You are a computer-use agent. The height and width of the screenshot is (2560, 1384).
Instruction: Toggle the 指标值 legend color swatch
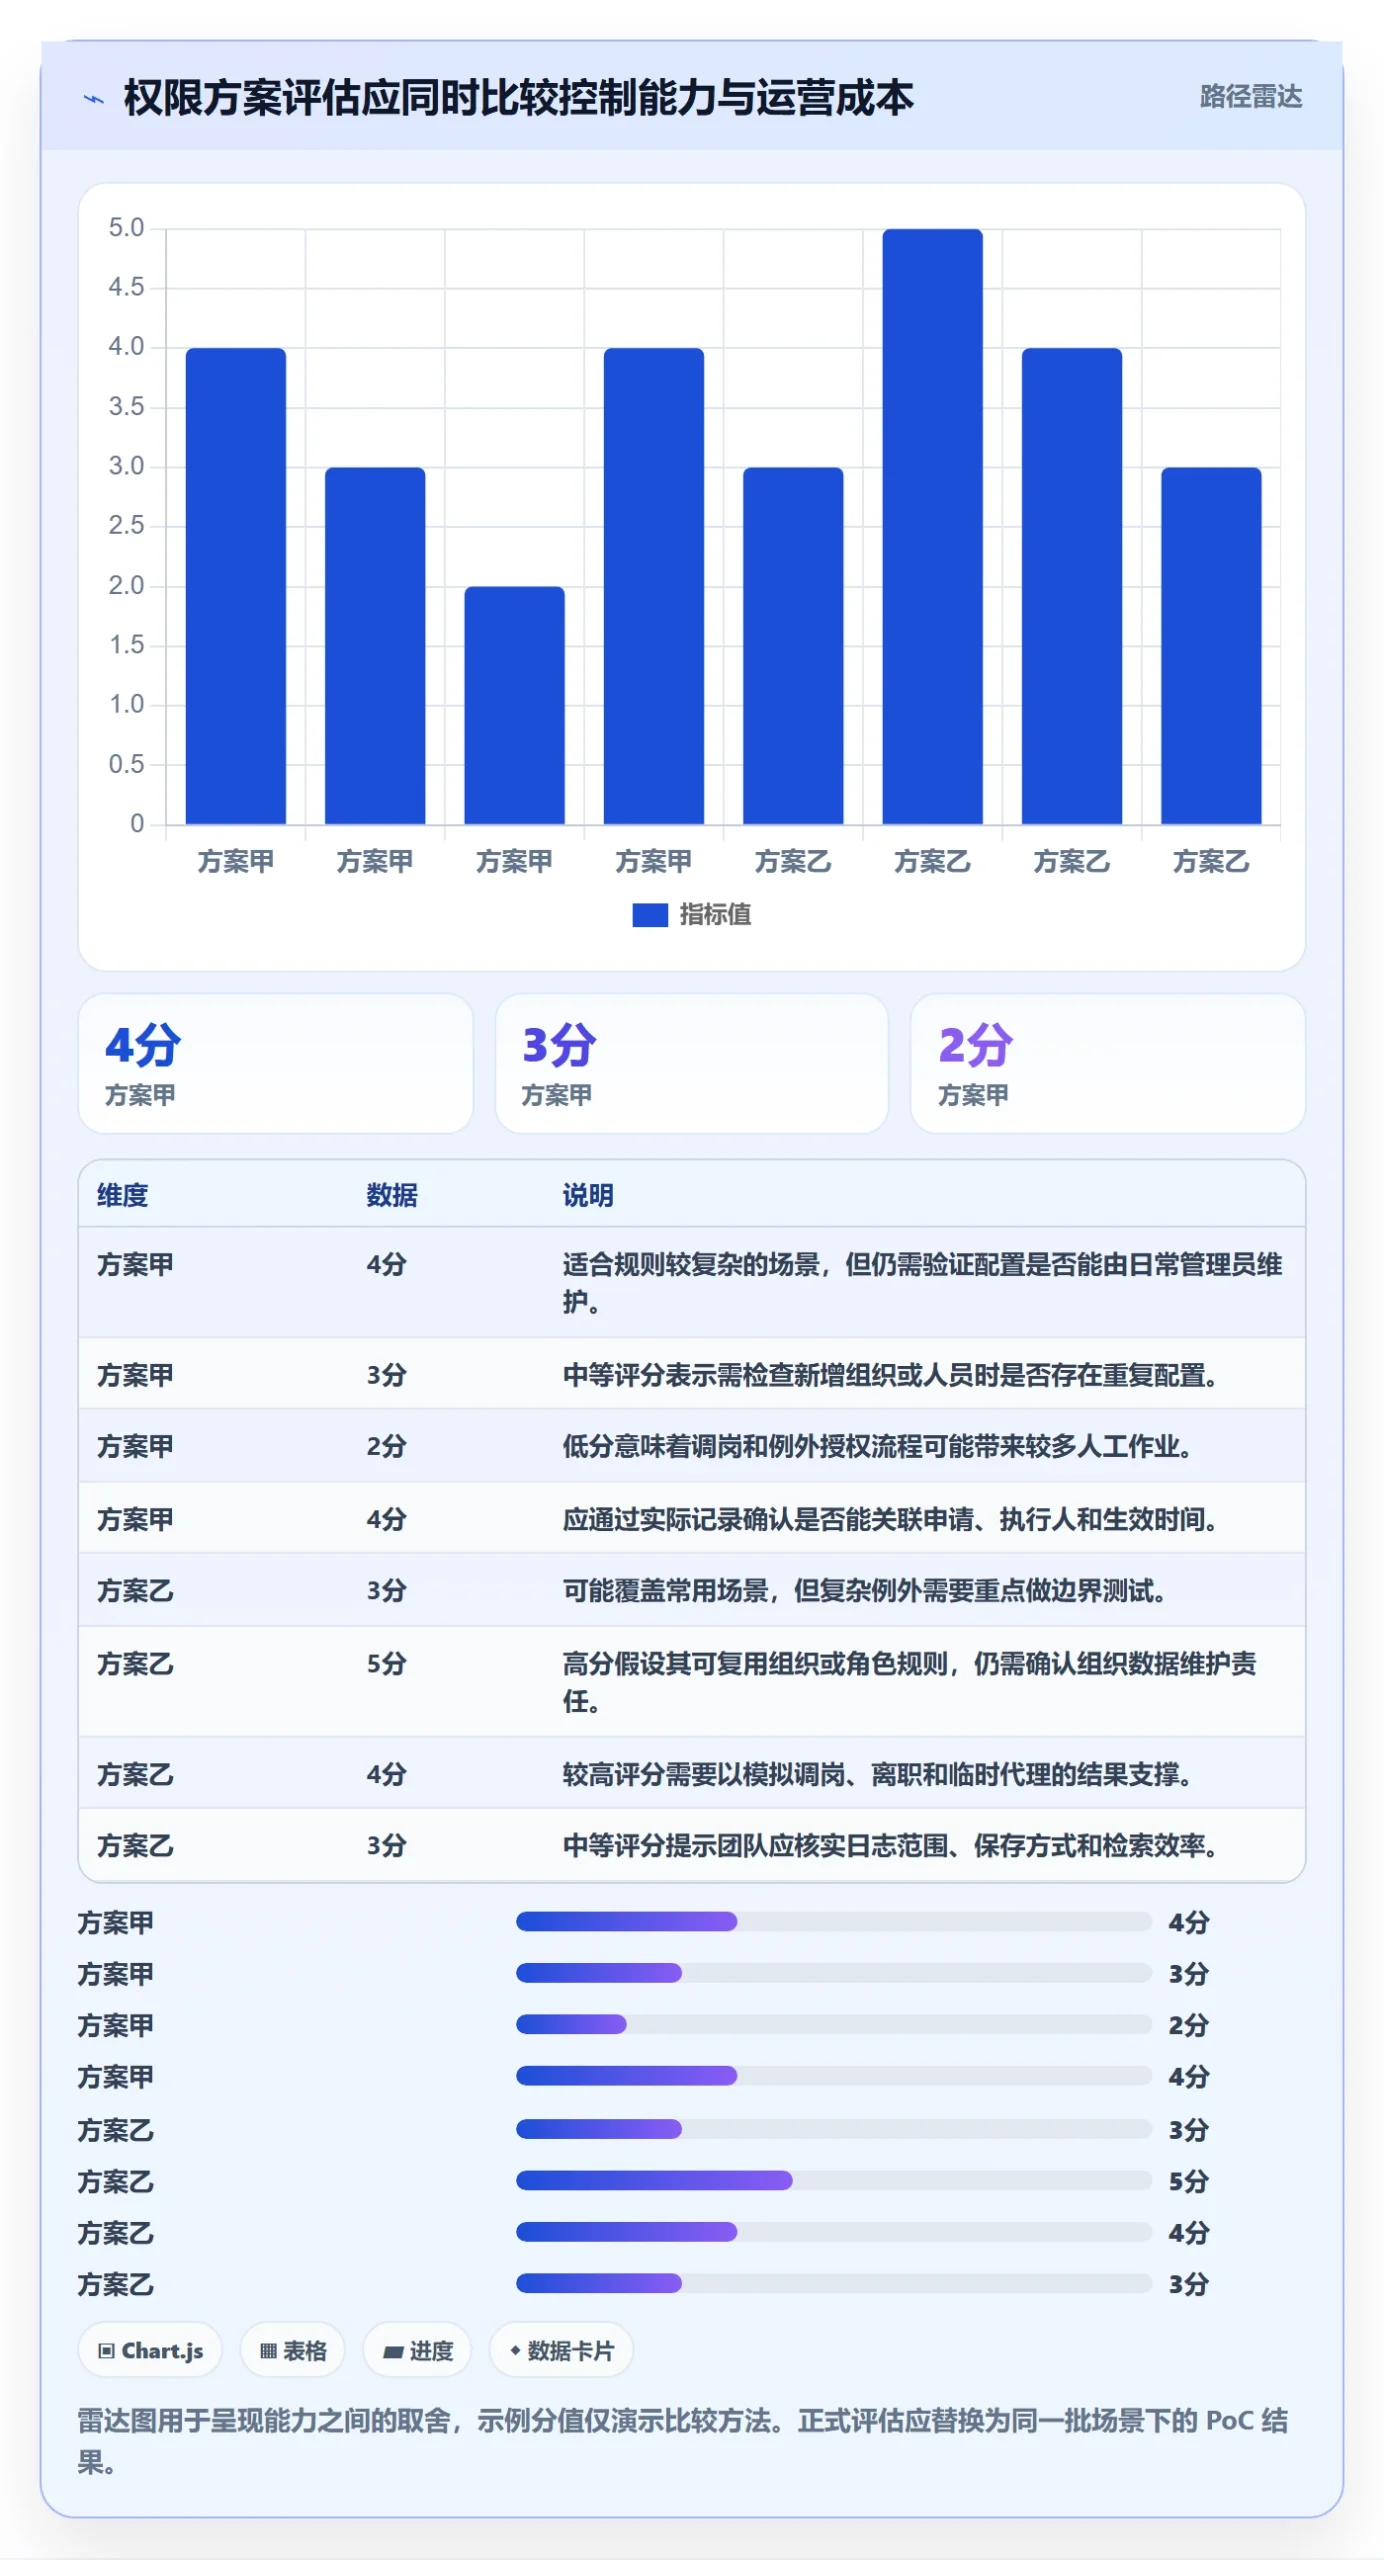649,915
